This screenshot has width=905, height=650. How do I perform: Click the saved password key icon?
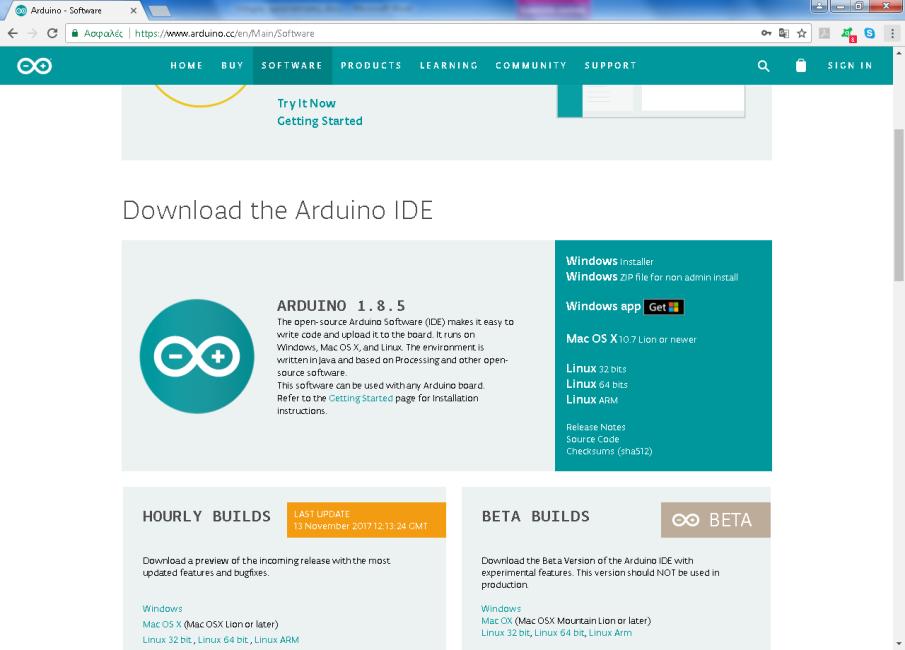766,33
